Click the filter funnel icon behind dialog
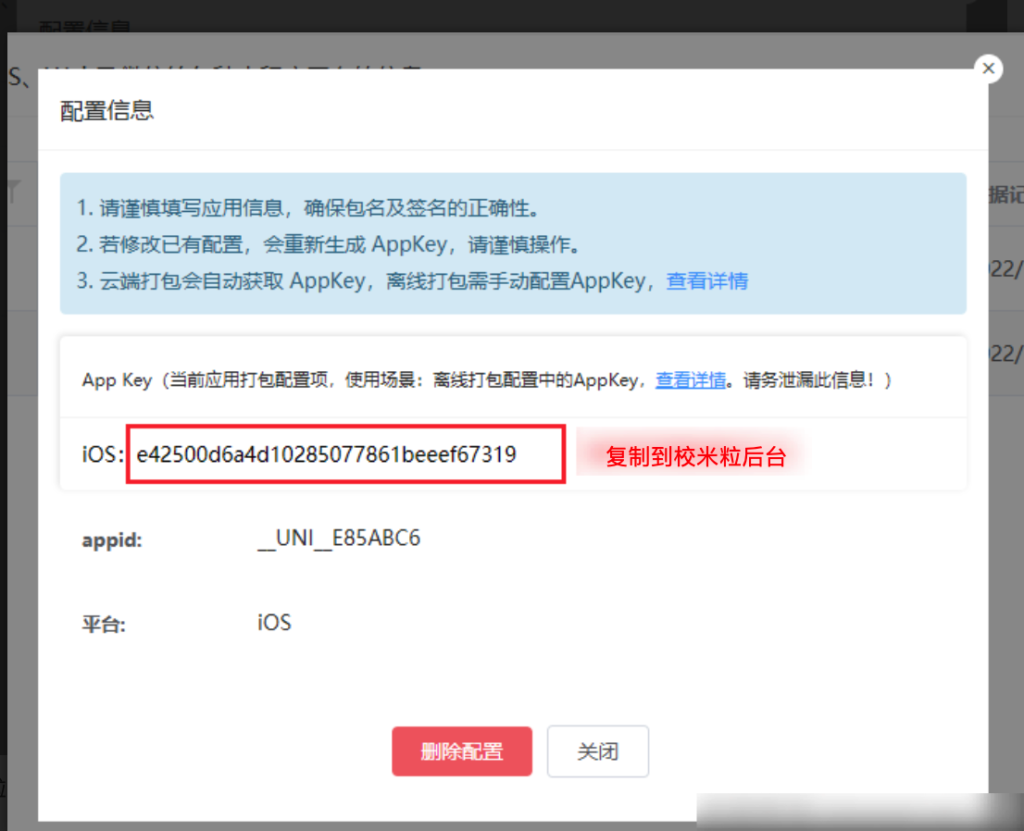 pos(13,193)
